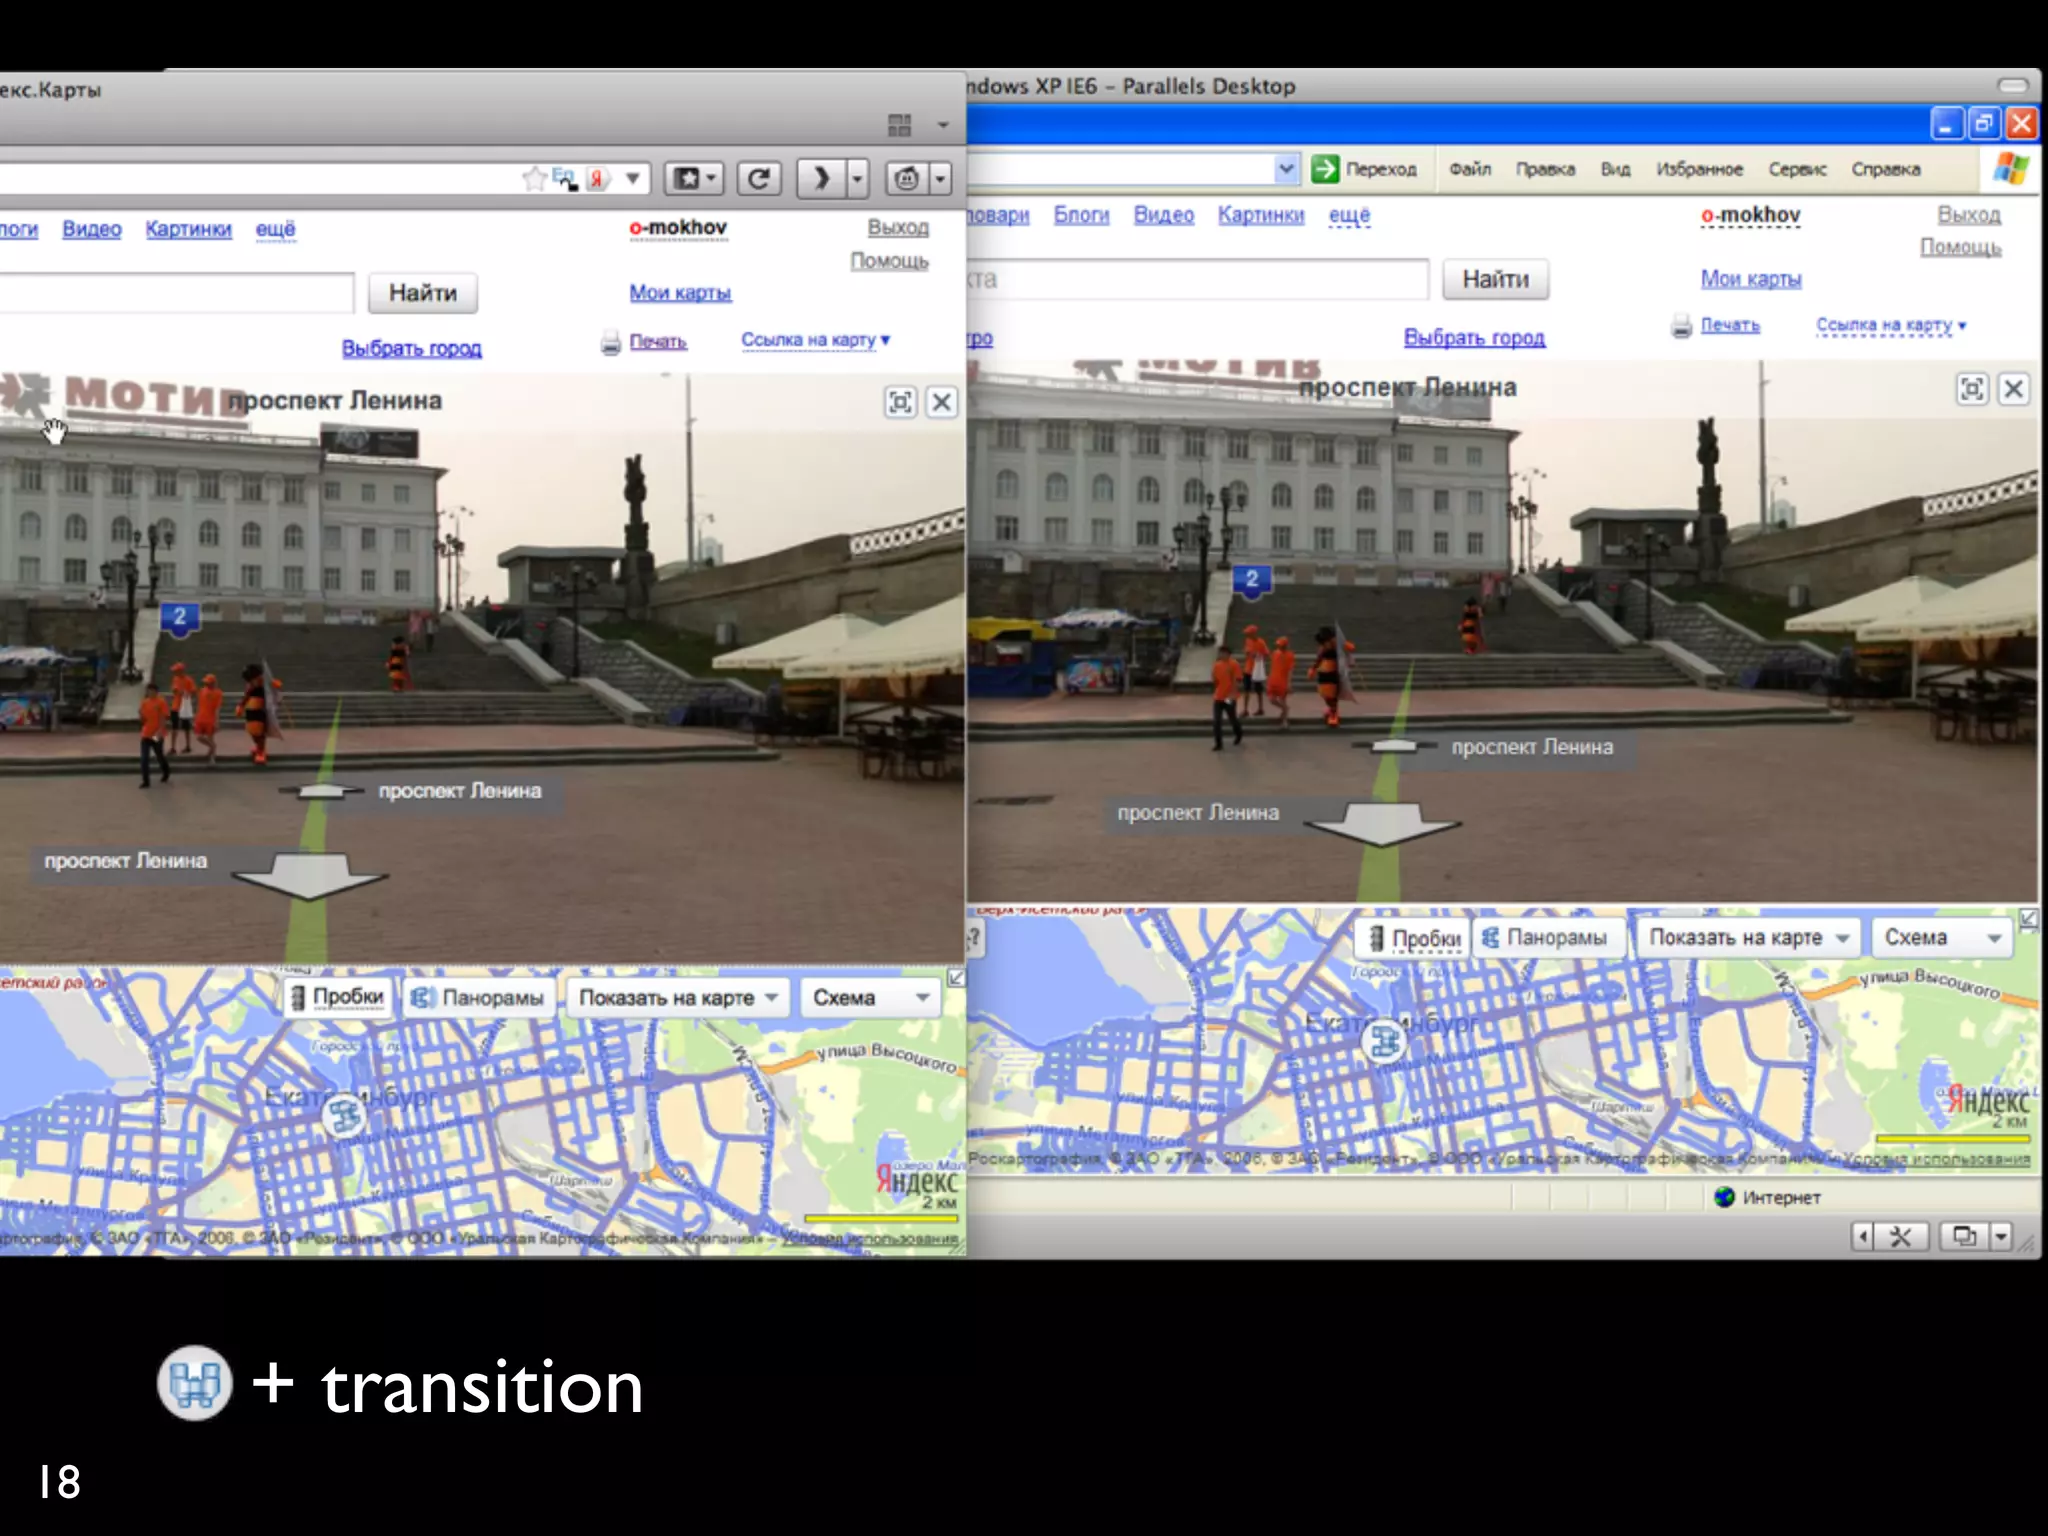This screenshot has height=1536, width=2048.
Task: Toggle Пробки traffic layer on left map
Action: tap(338, 997)
